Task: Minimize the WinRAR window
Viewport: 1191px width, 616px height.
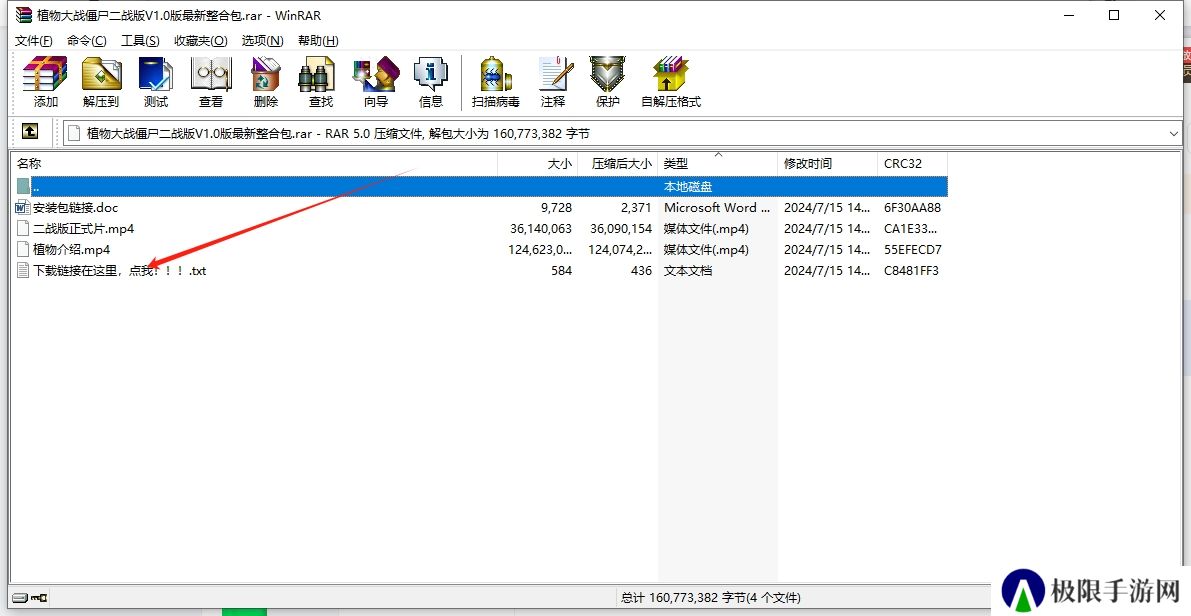Action: tap(1069, 15)
